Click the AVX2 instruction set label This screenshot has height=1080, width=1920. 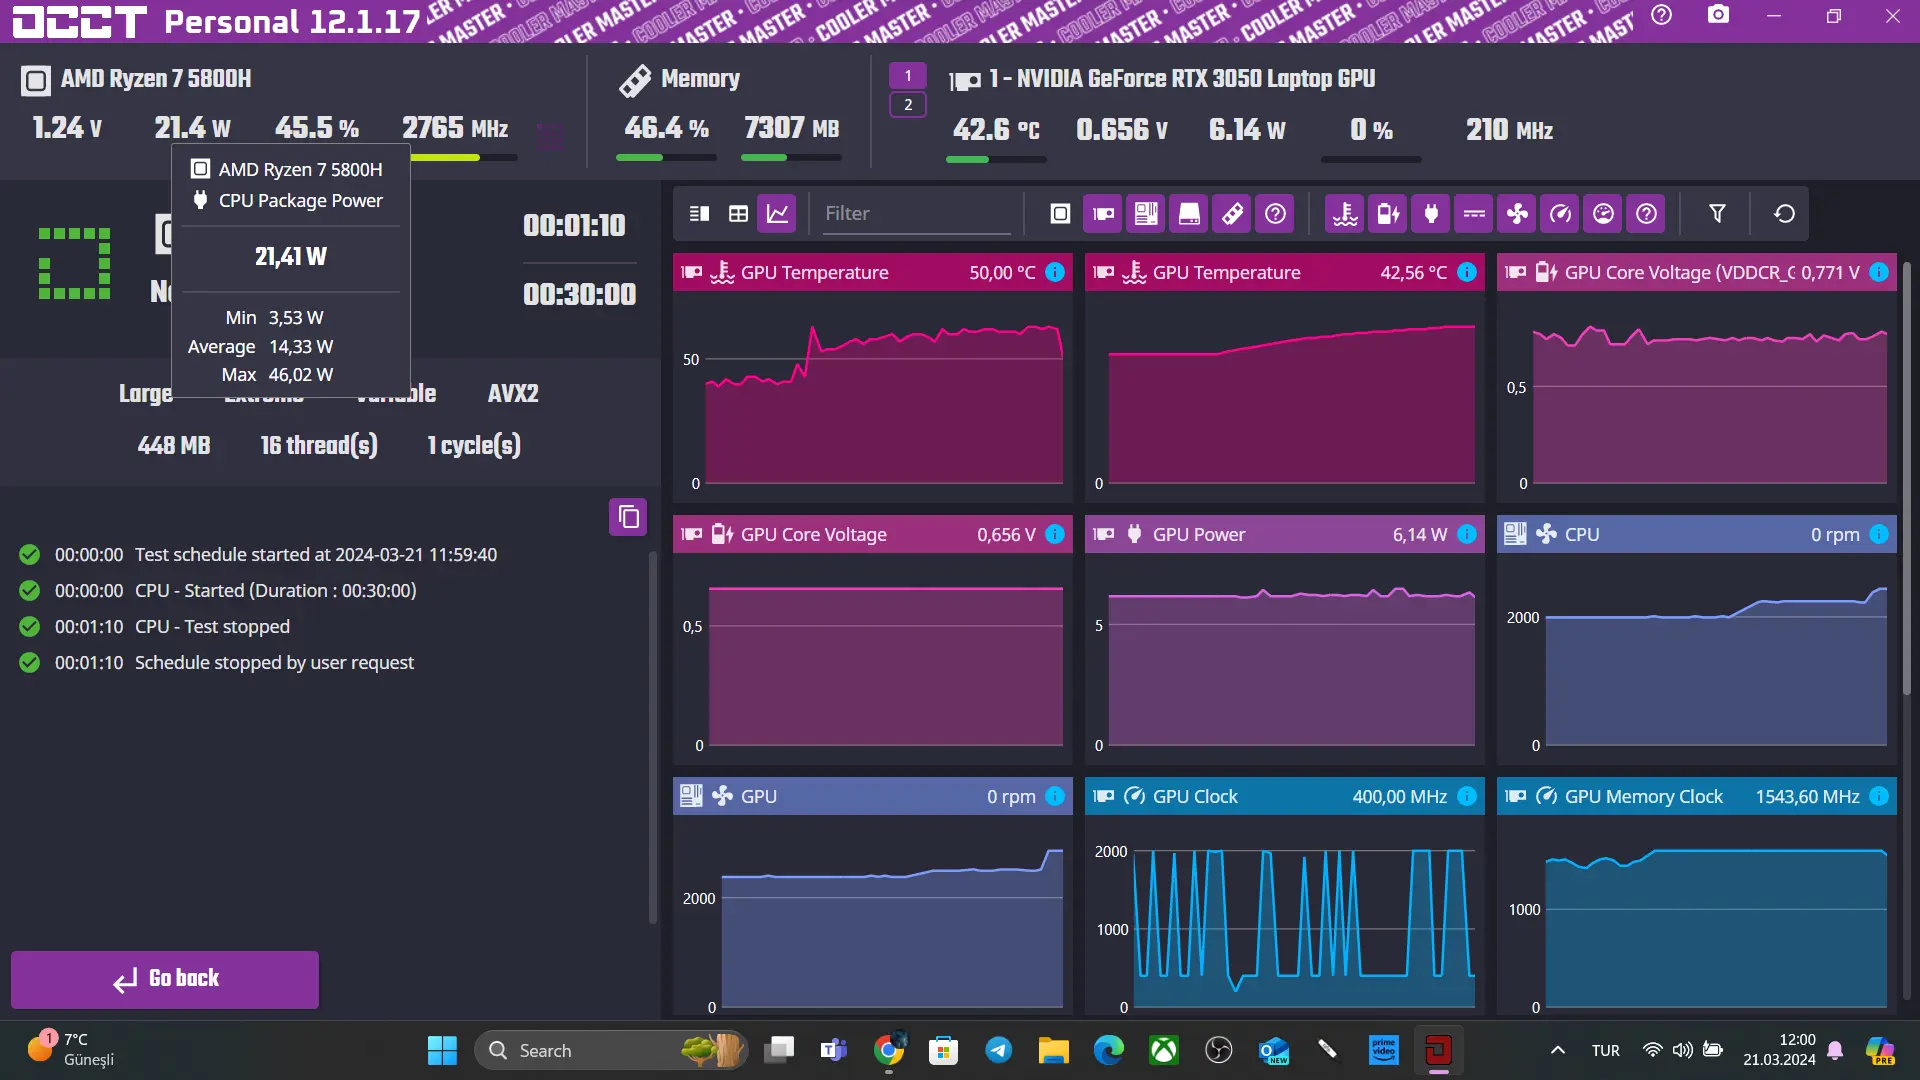click(x=513, y=393)
